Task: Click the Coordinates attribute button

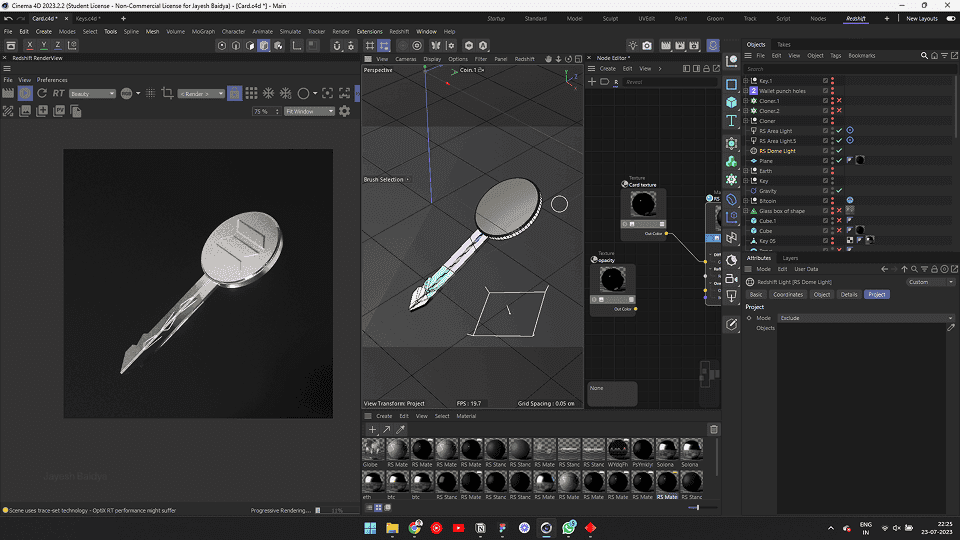Action: pyautogui.click(x=788, y=294)
